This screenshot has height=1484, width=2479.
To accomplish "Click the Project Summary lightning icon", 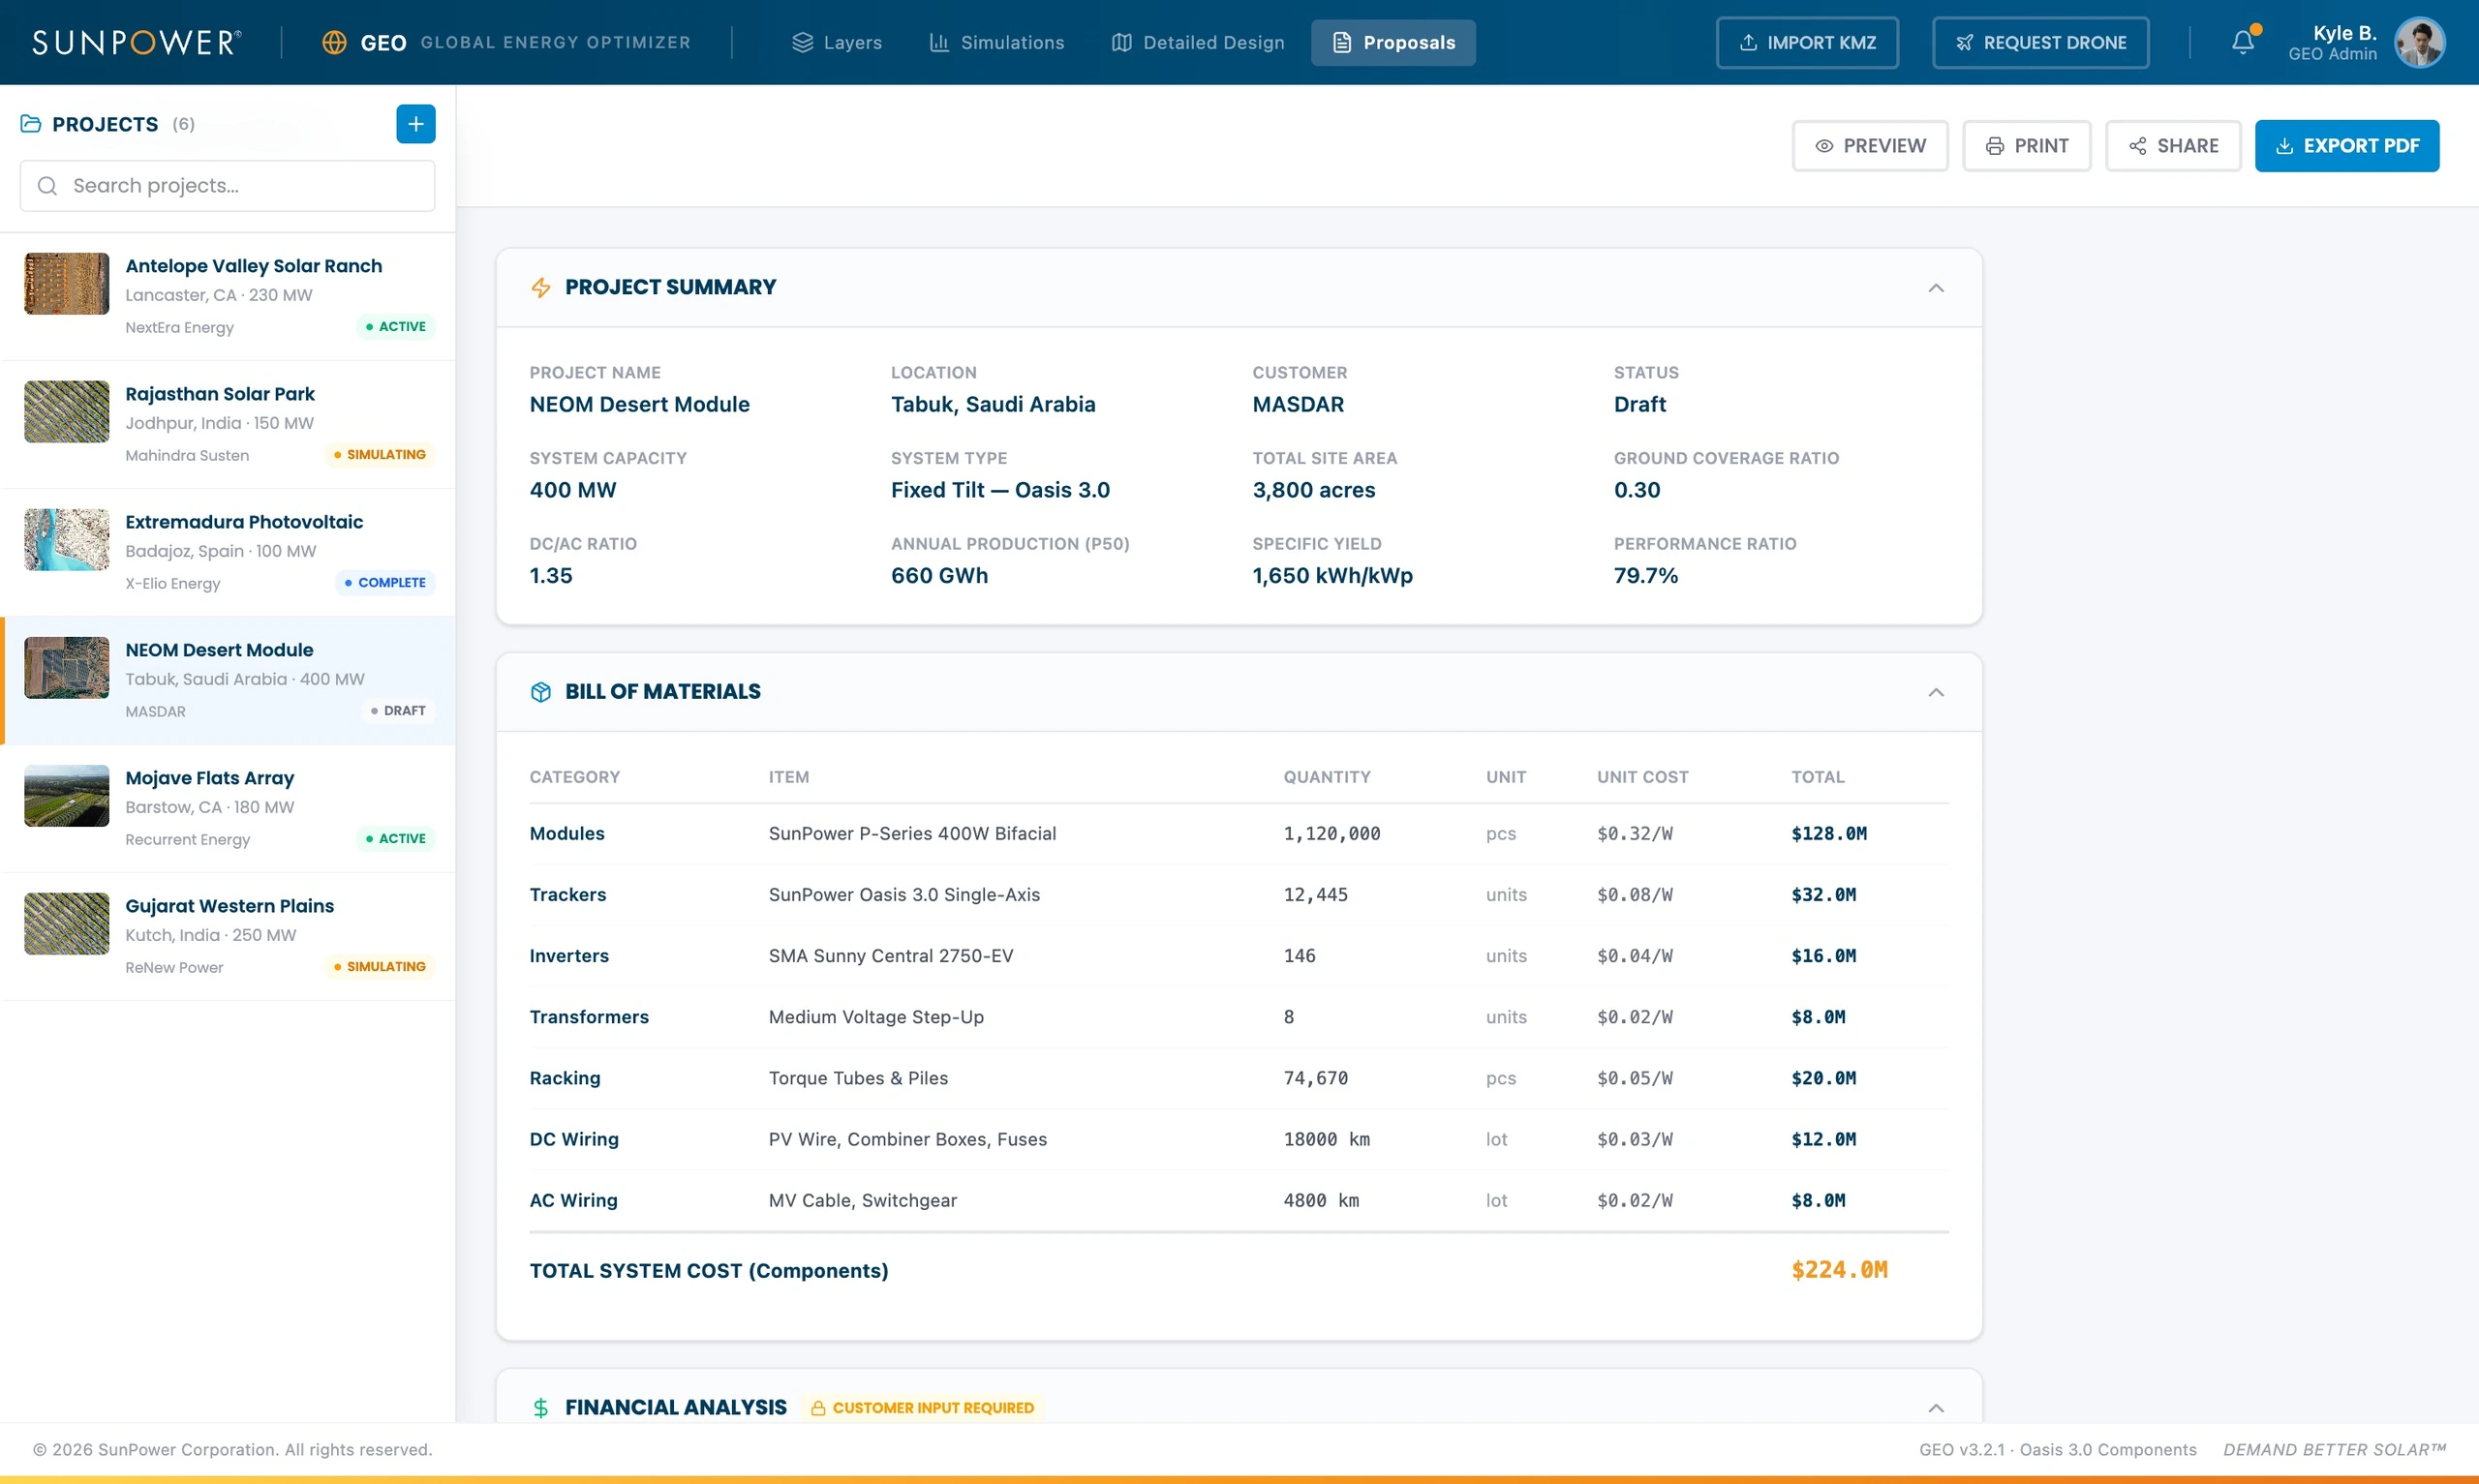I will point(541,288).
